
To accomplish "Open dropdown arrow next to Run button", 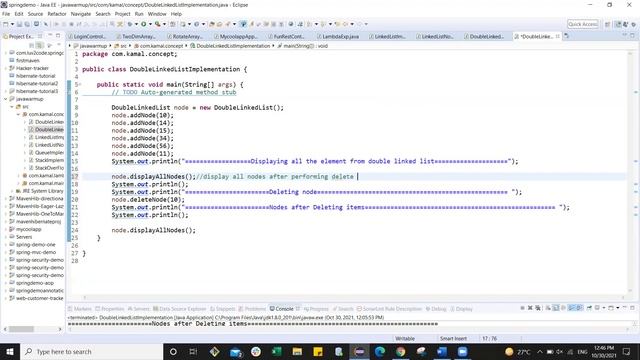I will pos(150,24).
